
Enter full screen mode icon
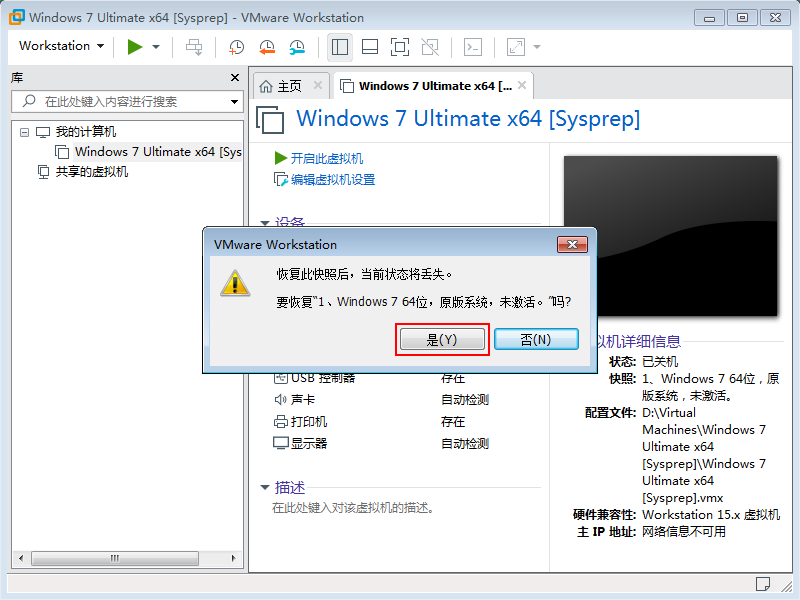399,47
